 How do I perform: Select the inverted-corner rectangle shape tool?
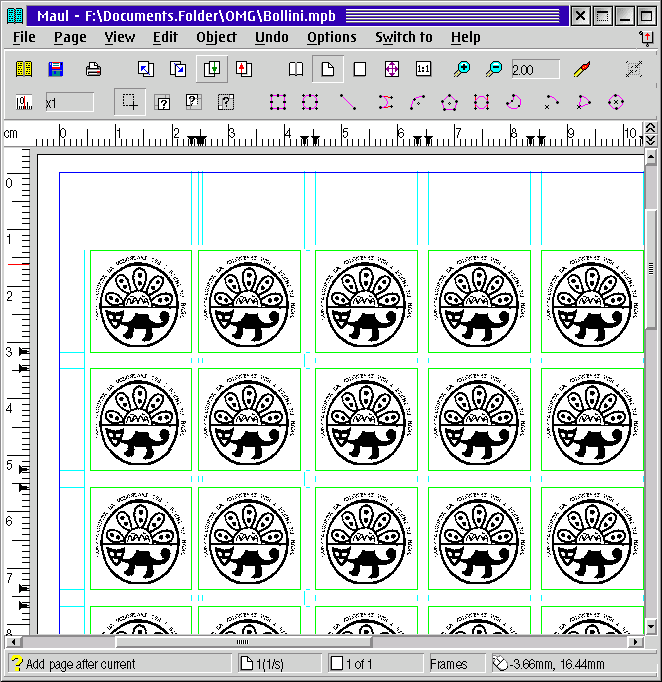tap(481, 102)
